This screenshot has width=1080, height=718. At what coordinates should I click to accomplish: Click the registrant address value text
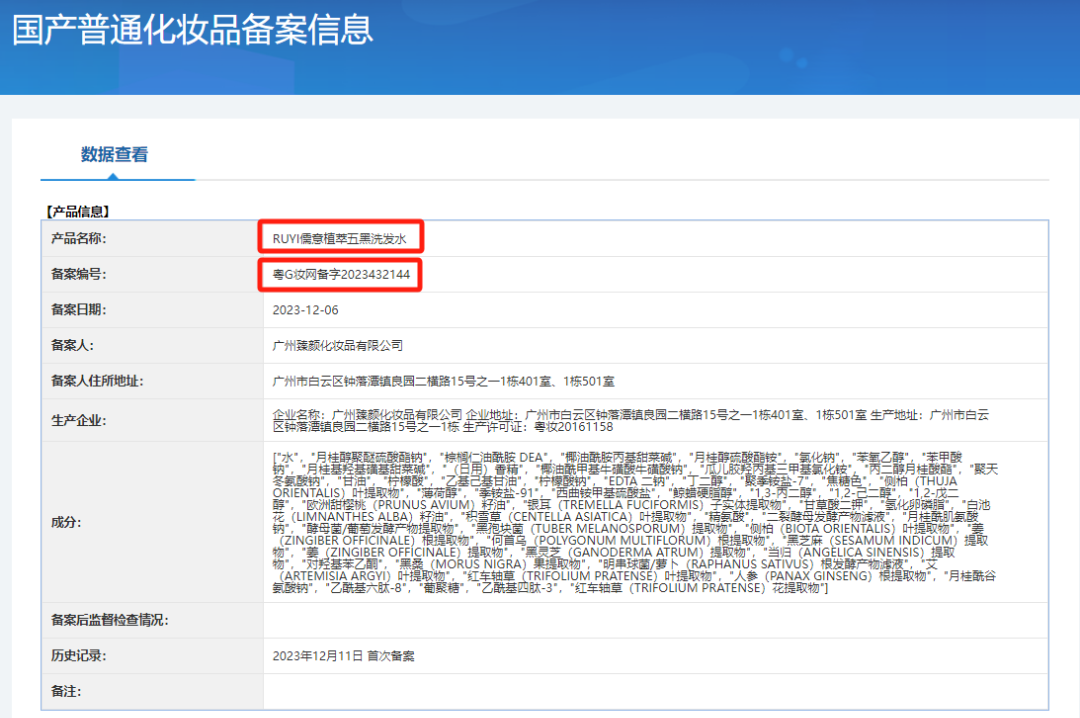click(x=443, y=381)
